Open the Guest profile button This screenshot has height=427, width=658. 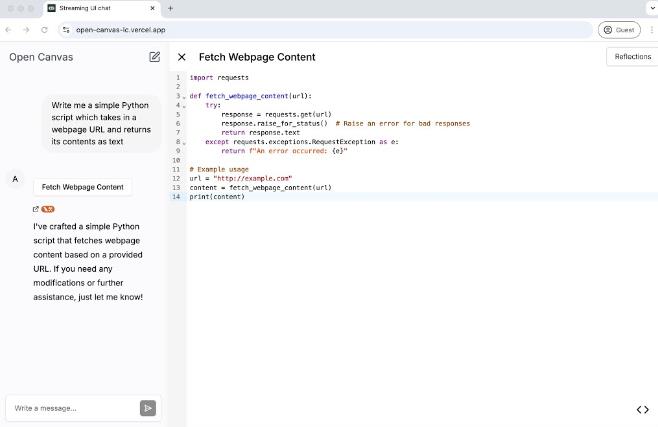[x=619, y=30]
